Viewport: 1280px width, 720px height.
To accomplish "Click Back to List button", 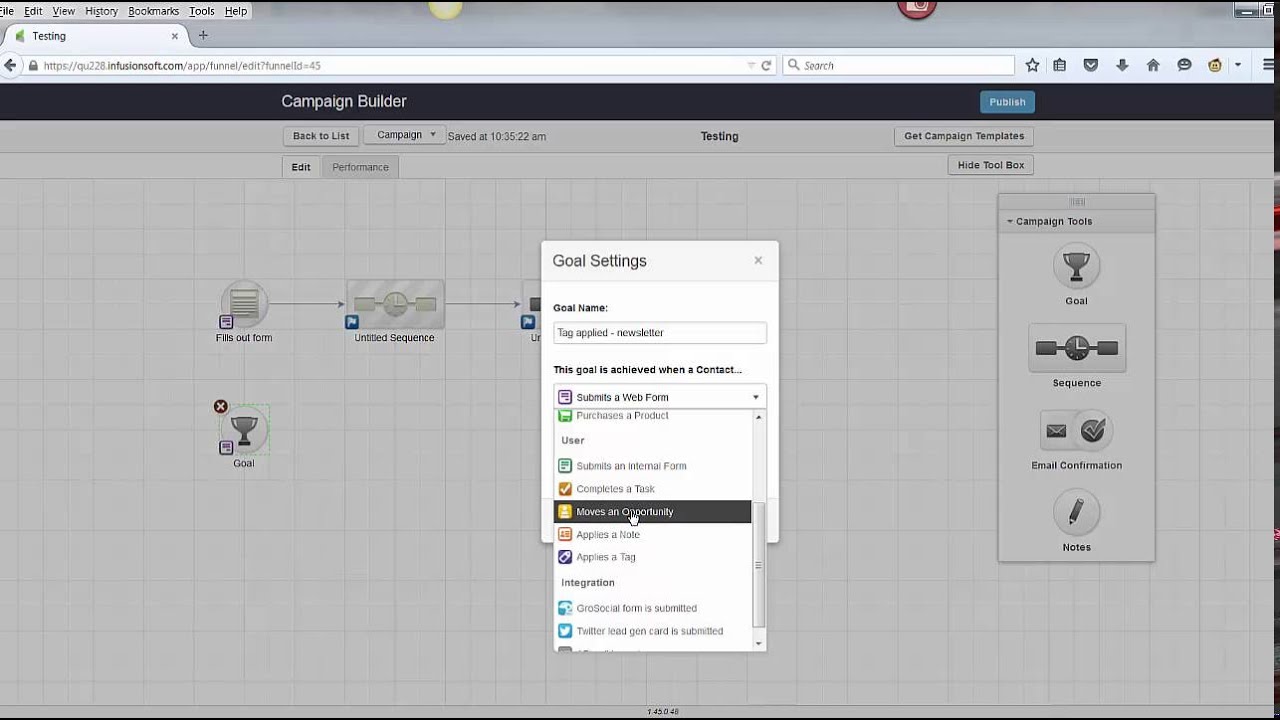I will (x=321, y=136).
